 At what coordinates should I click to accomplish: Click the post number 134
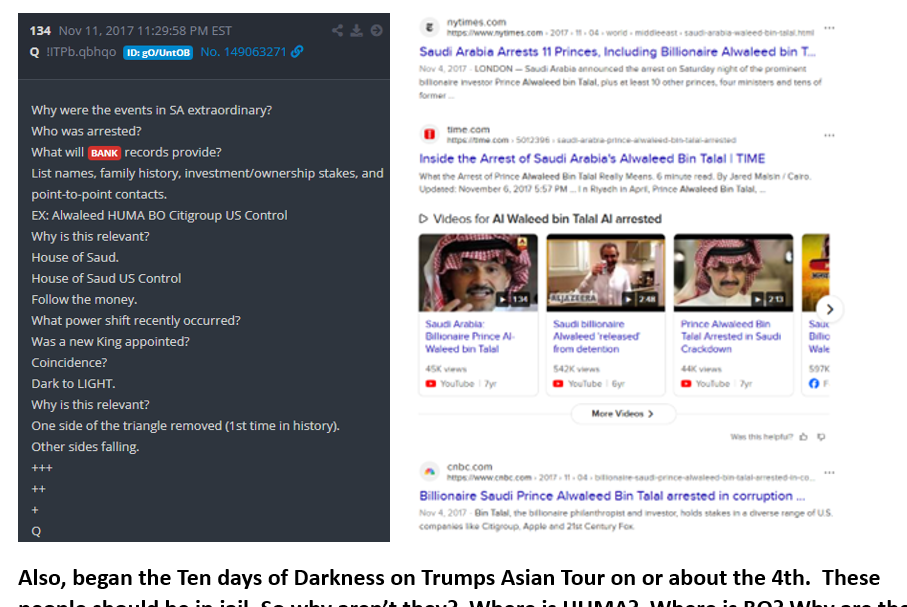pyautogui.click(x=40, y=31)
